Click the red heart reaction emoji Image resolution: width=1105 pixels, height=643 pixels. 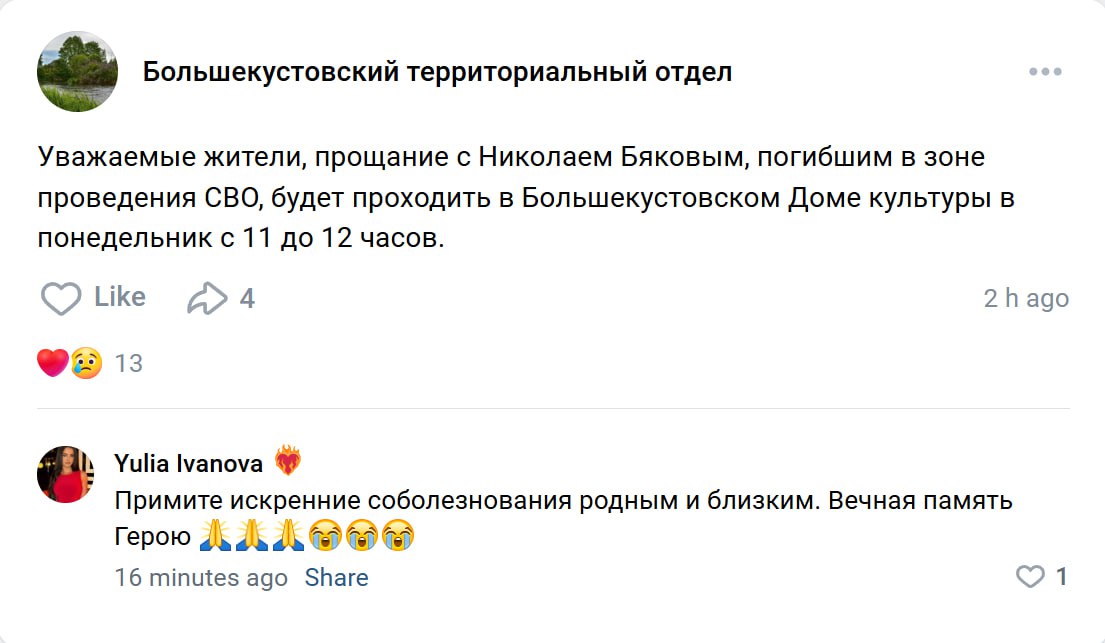pyautogui.click(x=52, y=362)
